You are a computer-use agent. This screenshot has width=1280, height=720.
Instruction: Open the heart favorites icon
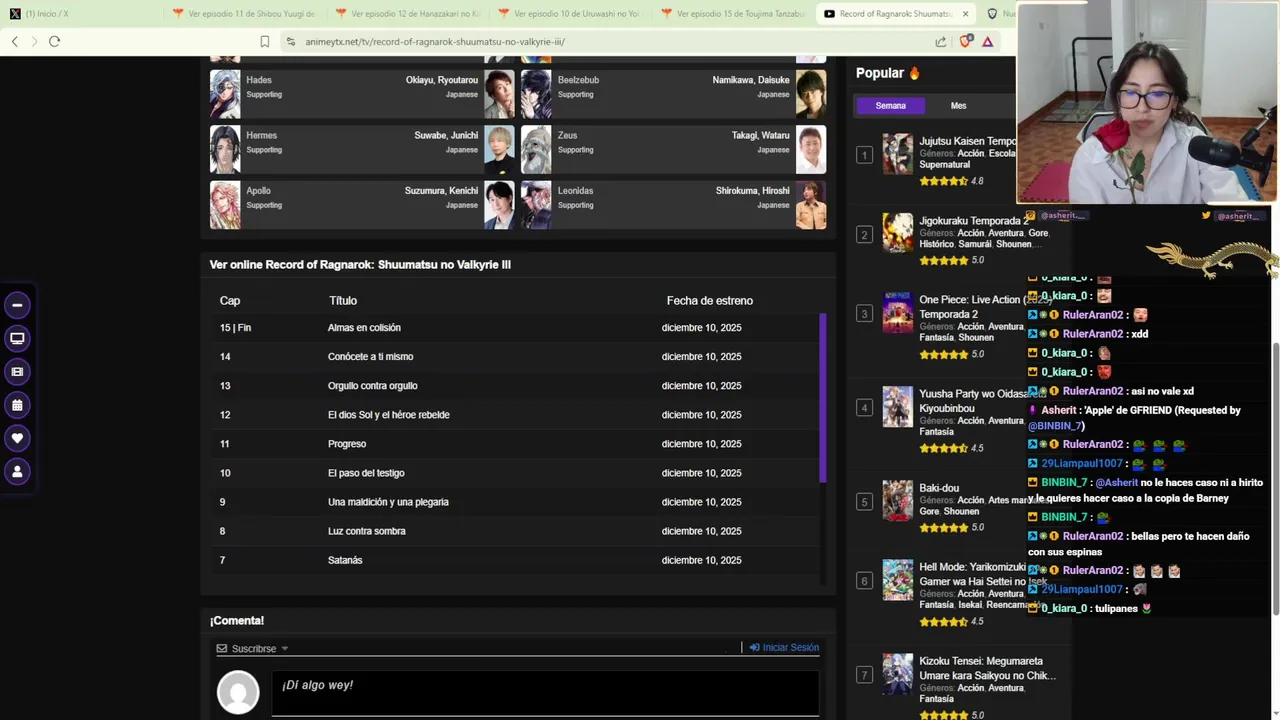coord(17,438)
